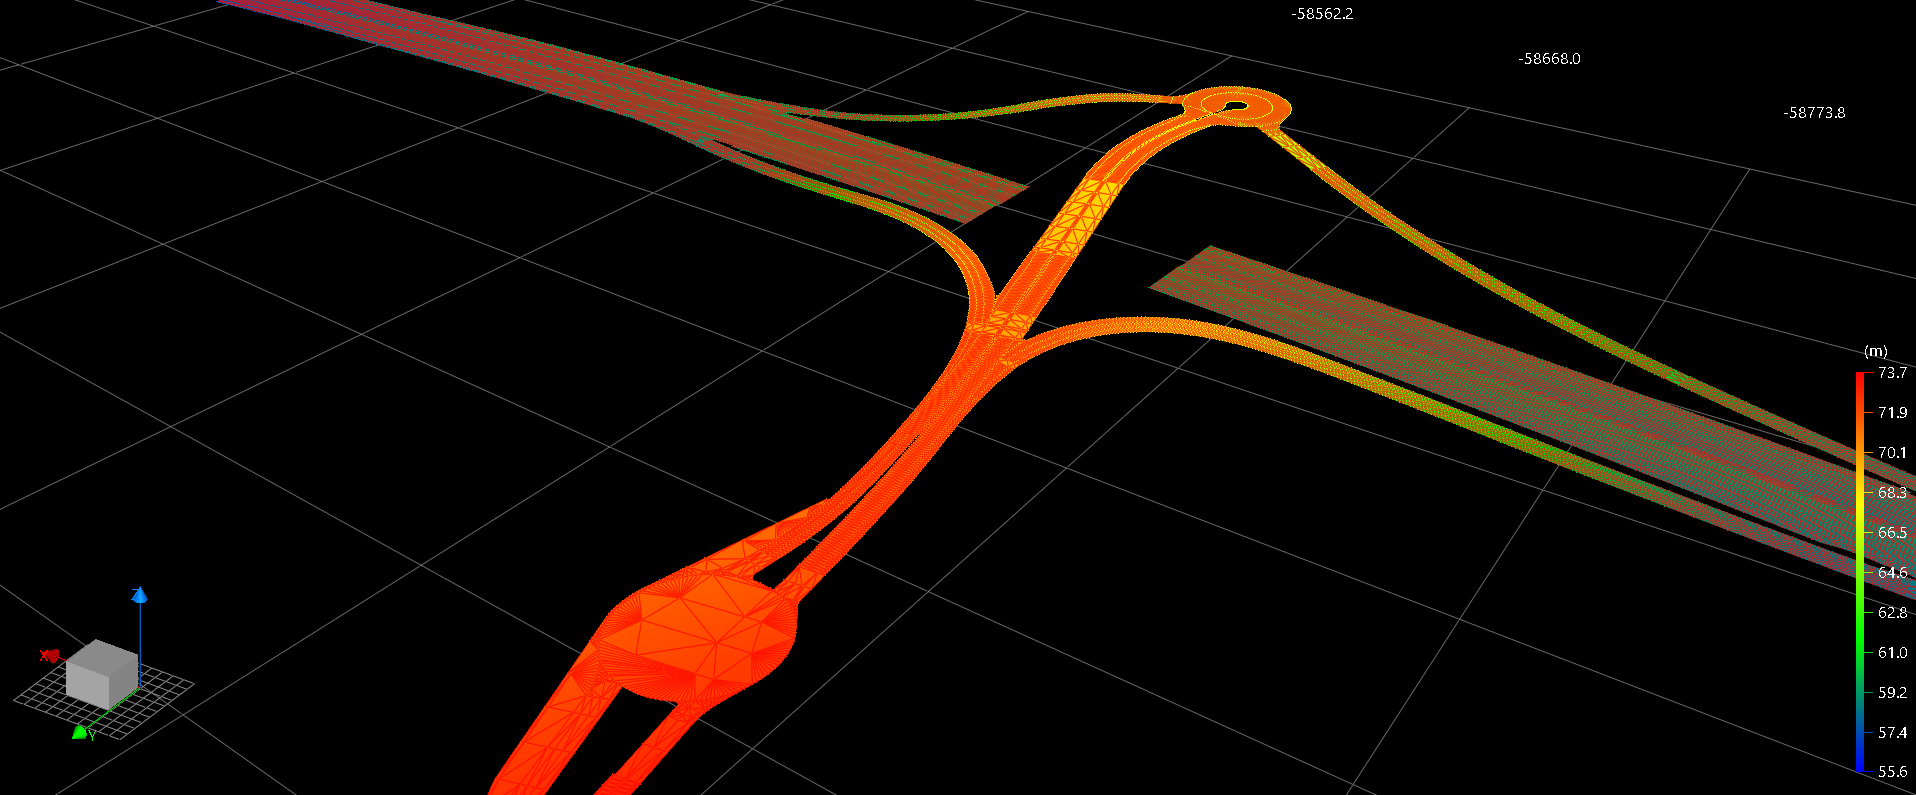
Task: Click the -58562.2 grid coordinate label
Action: (x=1322, y=14)
